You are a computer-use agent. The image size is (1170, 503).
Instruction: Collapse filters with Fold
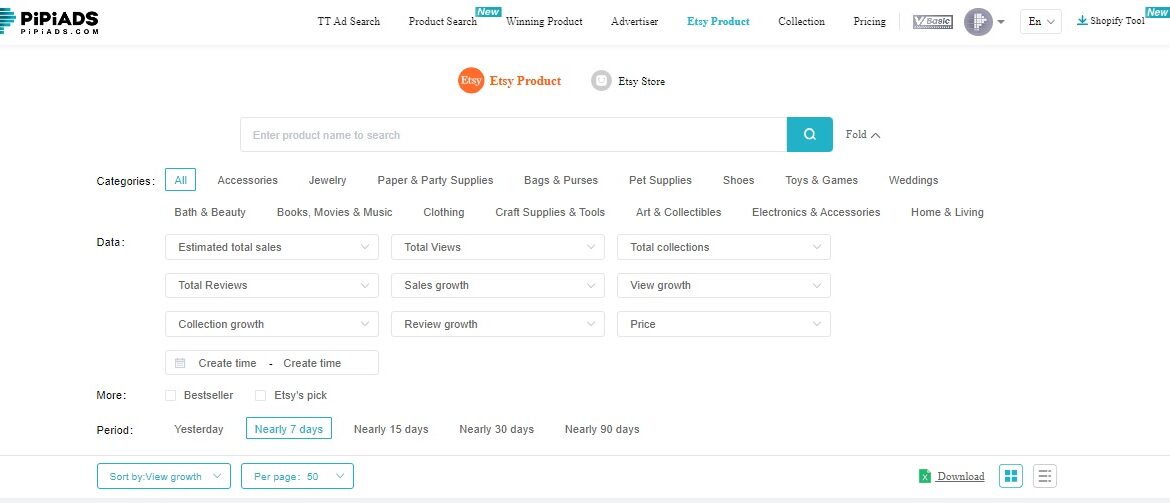[863, 134]
